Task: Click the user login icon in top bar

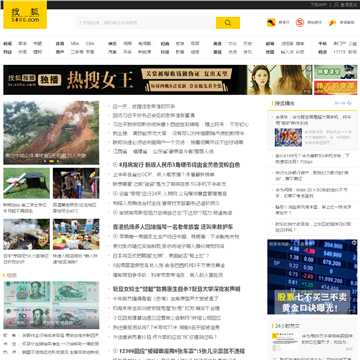Action: coord(336,5)
